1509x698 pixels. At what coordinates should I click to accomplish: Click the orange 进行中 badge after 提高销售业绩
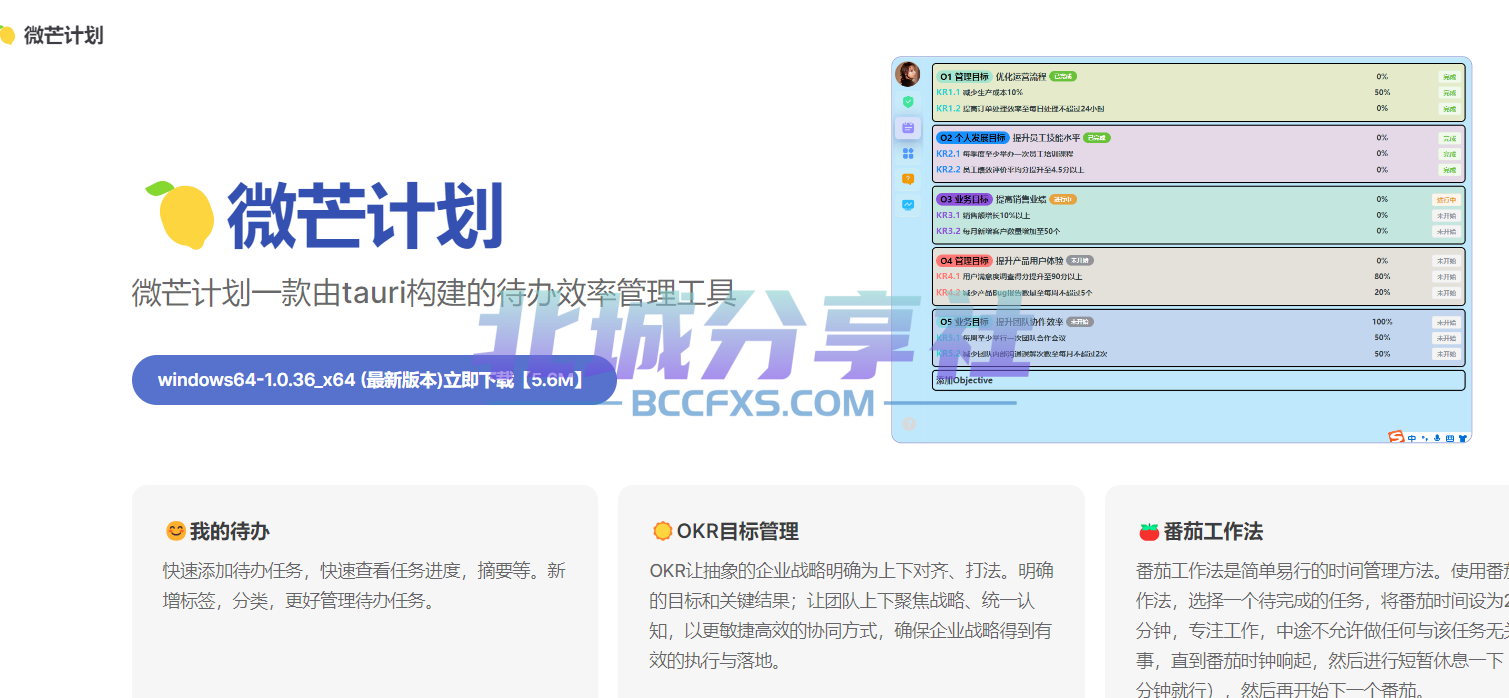pos(1063,199)
